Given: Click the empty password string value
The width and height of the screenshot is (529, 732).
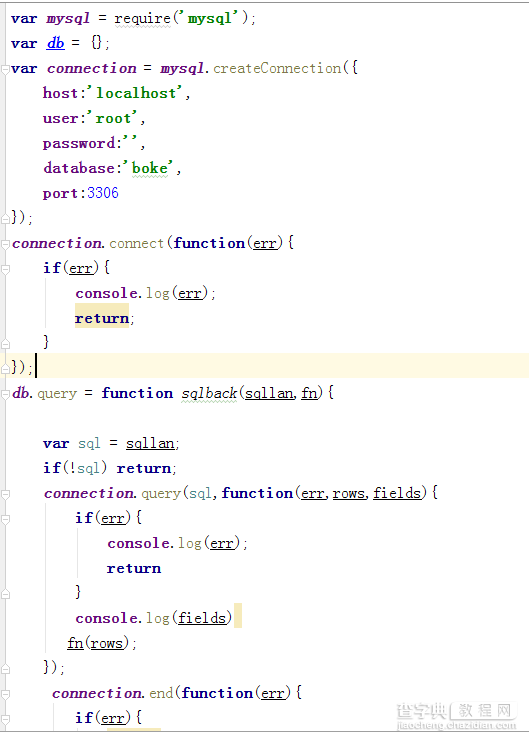Looking at the screenshot, I should 130,141.
